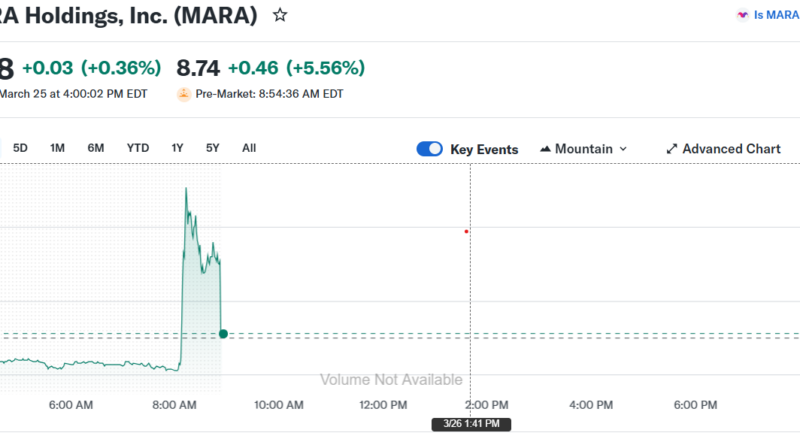Click the Advanced Chart expand arrows icon
The image size is (800, 445).
pyautogui.click(x=672, y=149)
